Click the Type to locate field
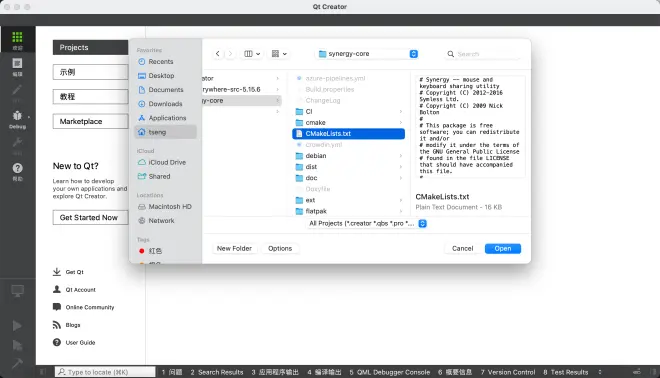Screen dimensions: 660x378 (105, 372)
